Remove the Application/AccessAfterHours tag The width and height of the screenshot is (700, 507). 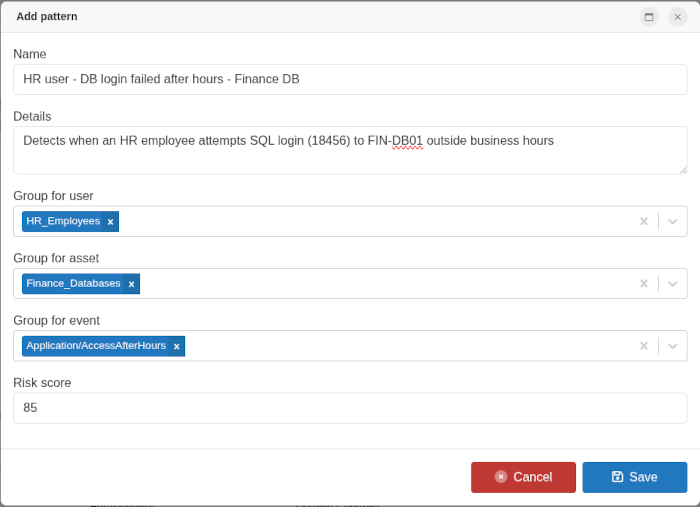click(176, 347)
